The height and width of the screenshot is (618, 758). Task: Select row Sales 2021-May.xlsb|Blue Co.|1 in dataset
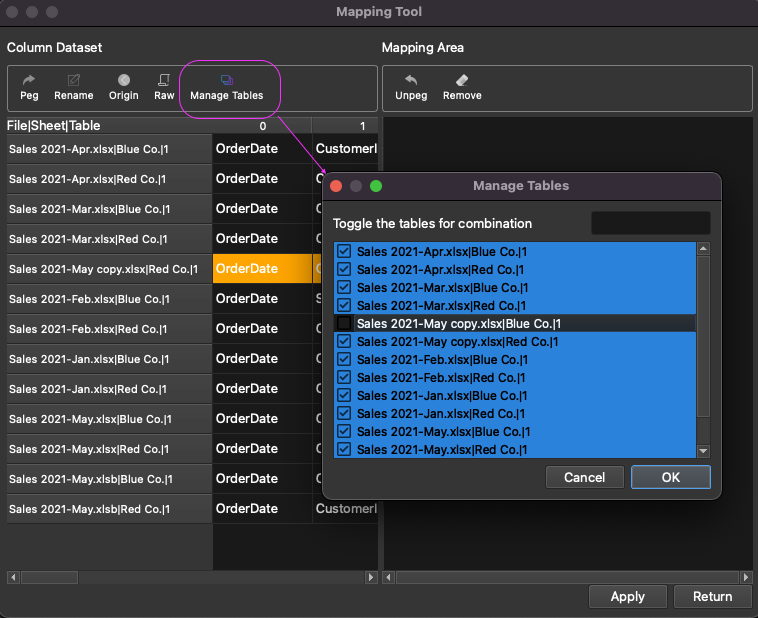click(109, 479)
